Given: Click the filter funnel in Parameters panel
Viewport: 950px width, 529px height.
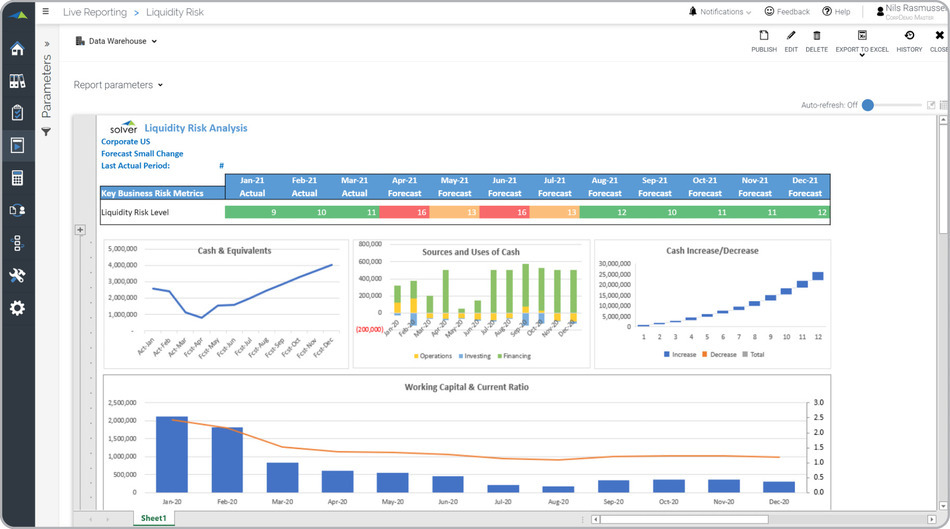Looking at the screenshot, I should [x=46, y=132].
